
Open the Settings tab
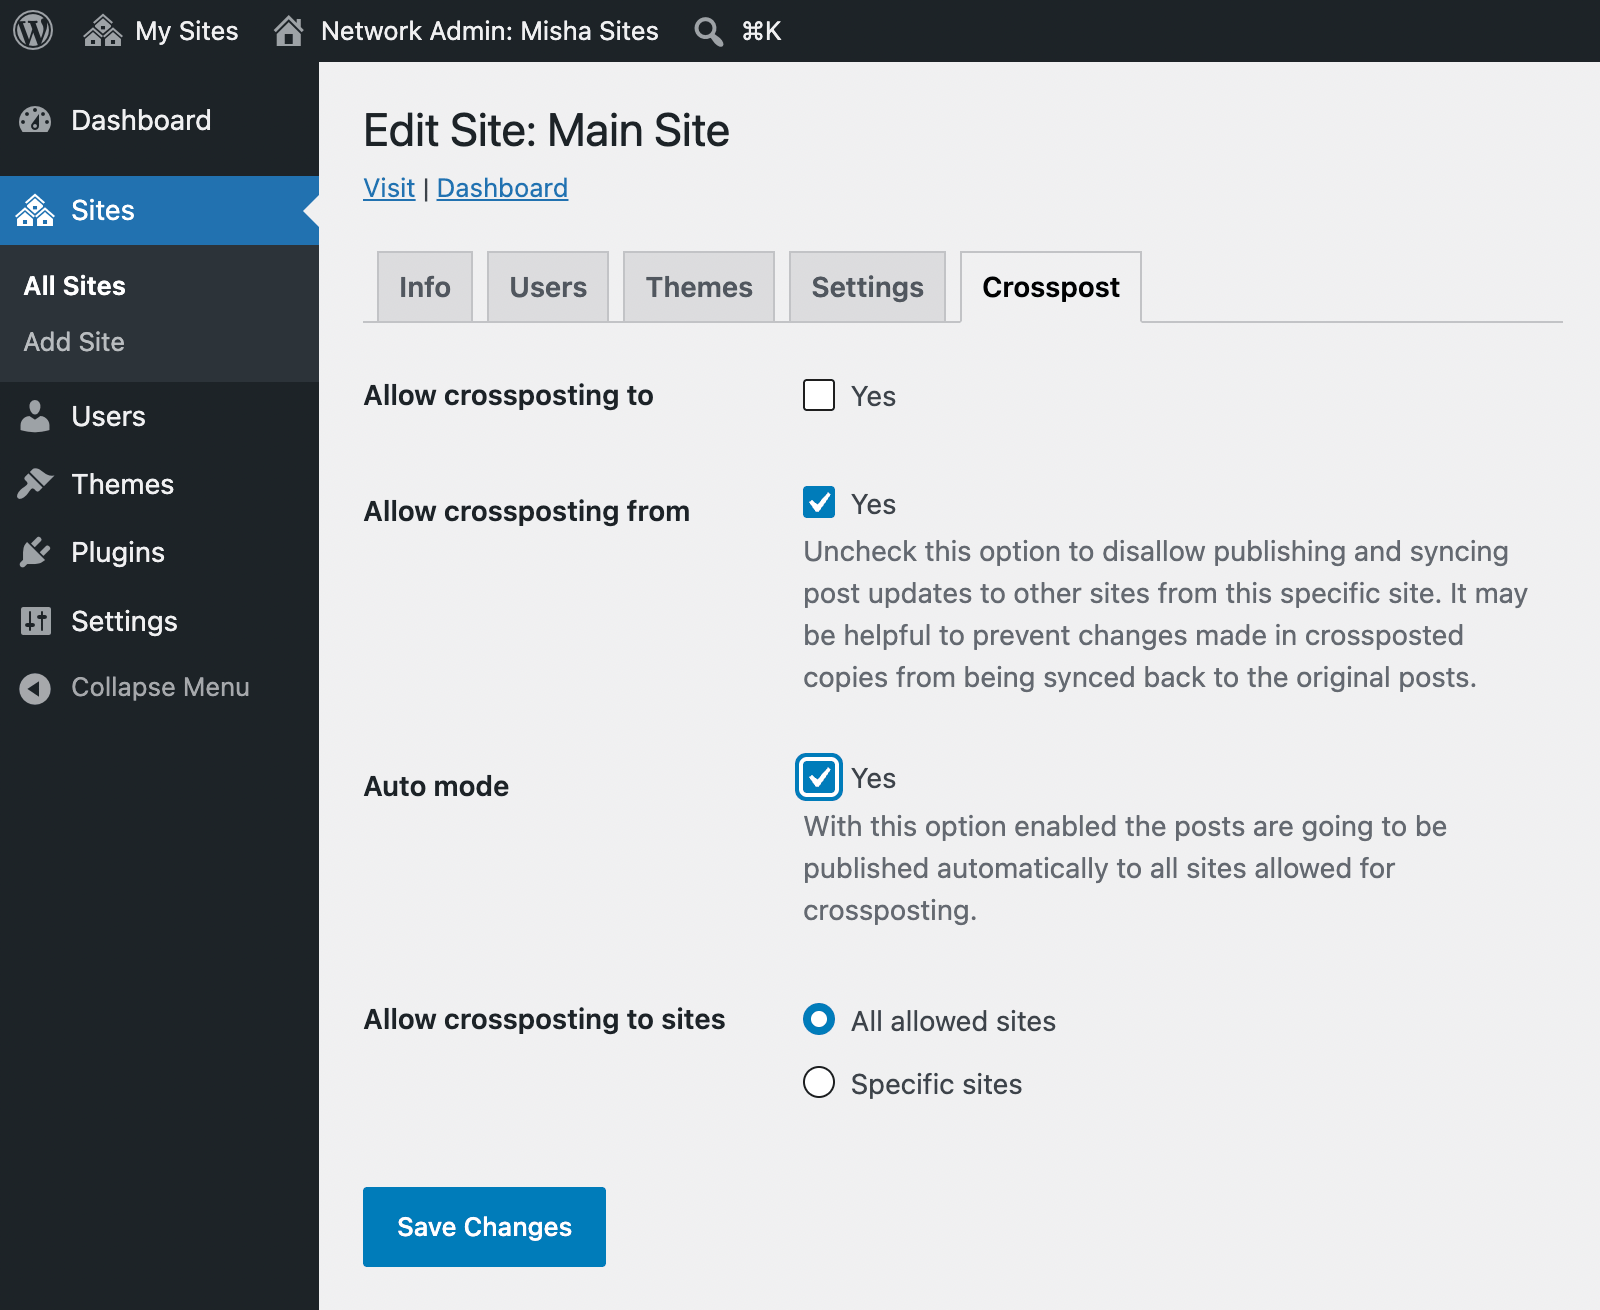867,287
